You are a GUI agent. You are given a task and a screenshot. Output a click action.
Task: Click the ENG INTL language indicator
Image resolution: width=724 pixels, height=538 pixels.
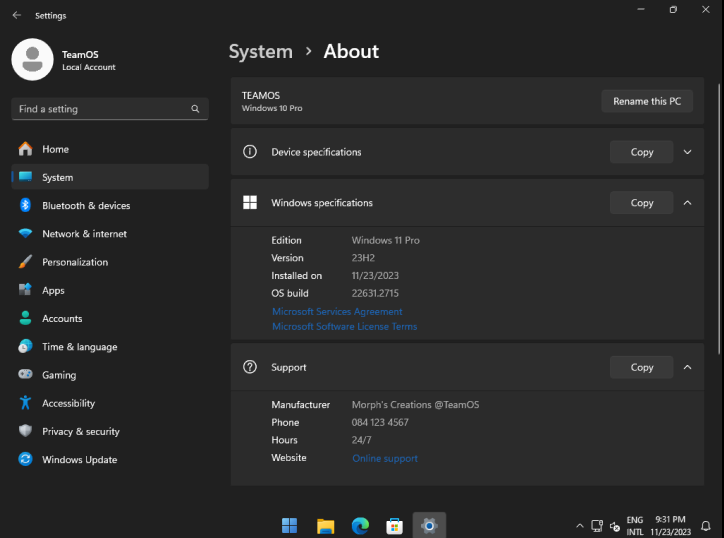(634, 526)
